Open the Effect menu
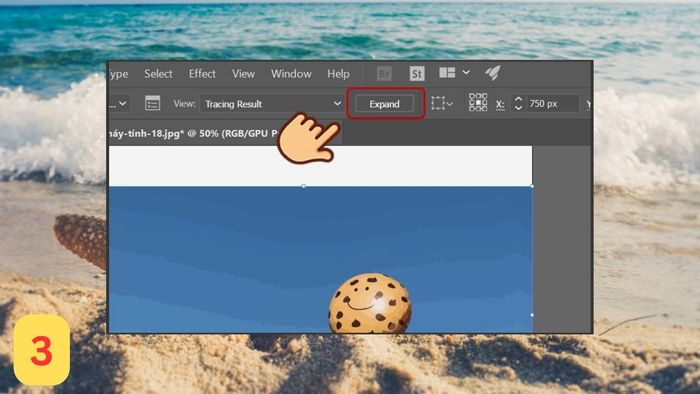The height and width of the screenshot is (394, 700). click(202, 74)
